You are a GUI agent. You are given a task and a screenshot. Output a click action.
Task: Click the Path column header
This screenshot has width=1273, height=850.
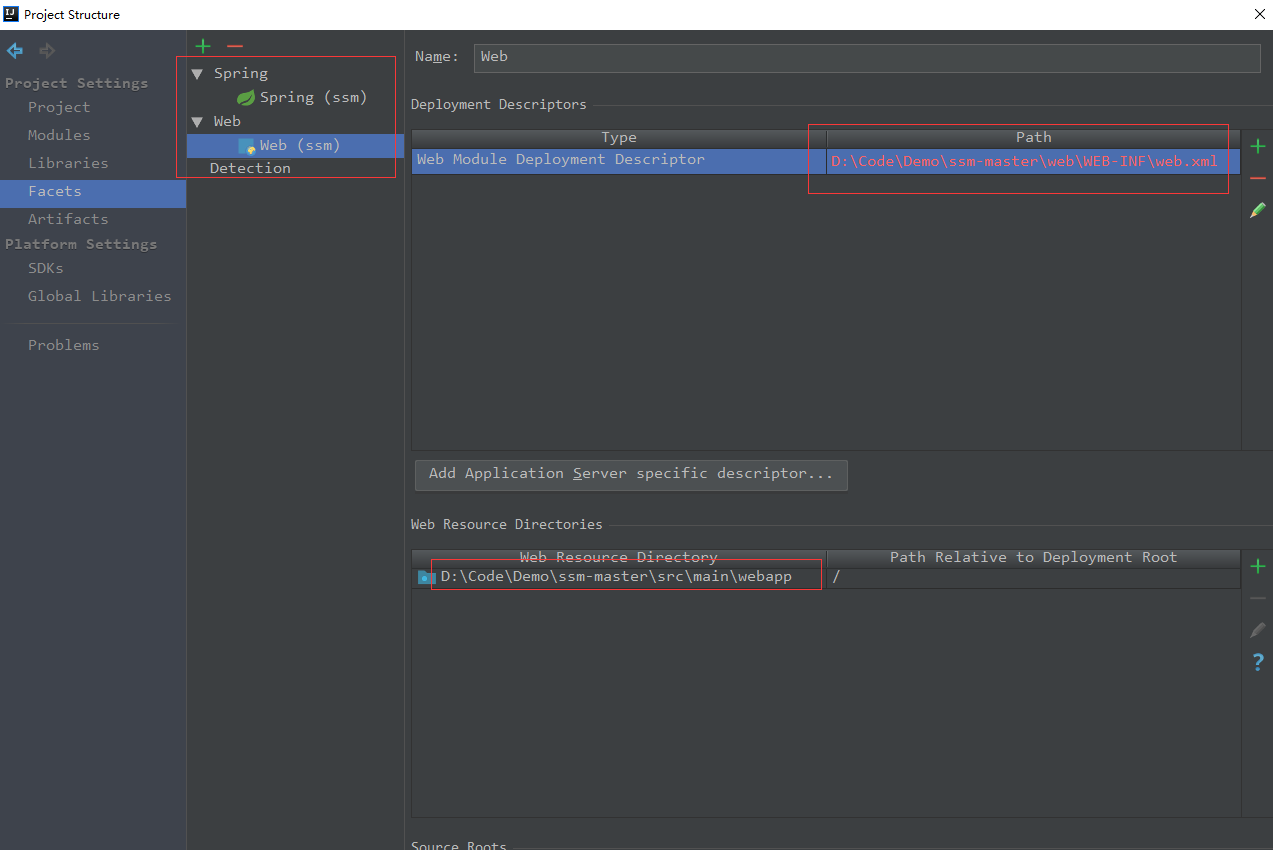(x=1034, y=138)
